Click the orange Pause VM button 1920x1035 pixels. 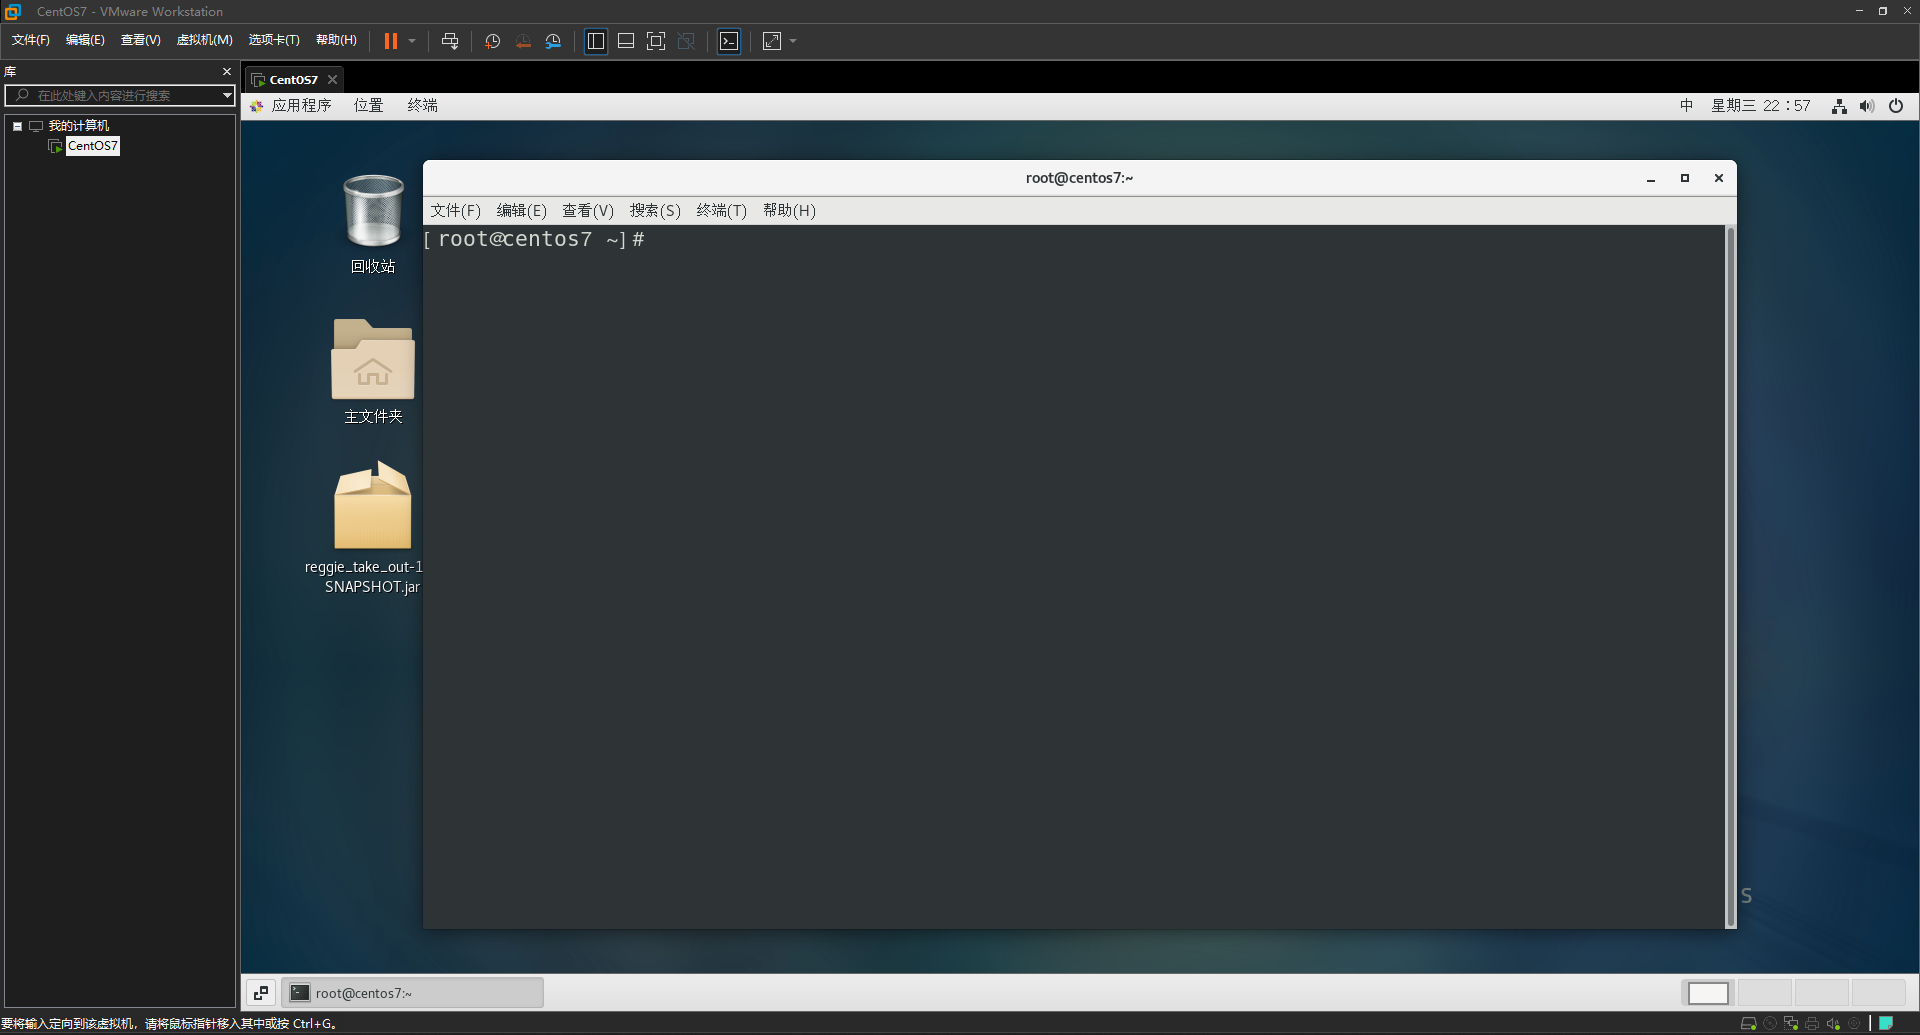[x=390, y=41]
